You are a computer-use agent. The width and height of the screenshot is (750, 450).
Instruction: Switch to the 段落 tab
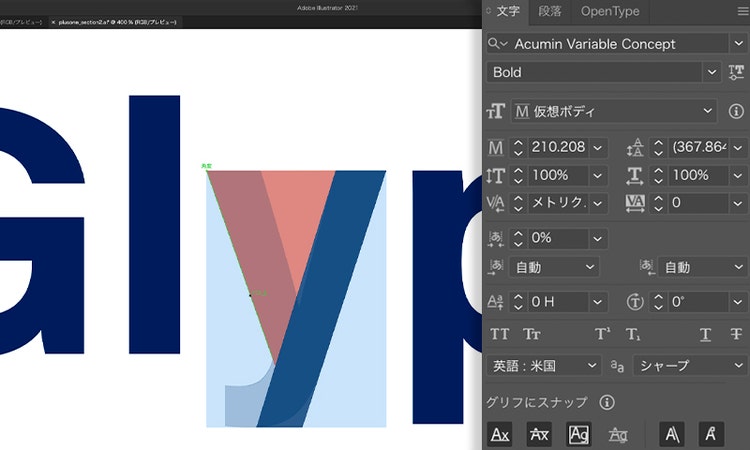tap(550, 11)
